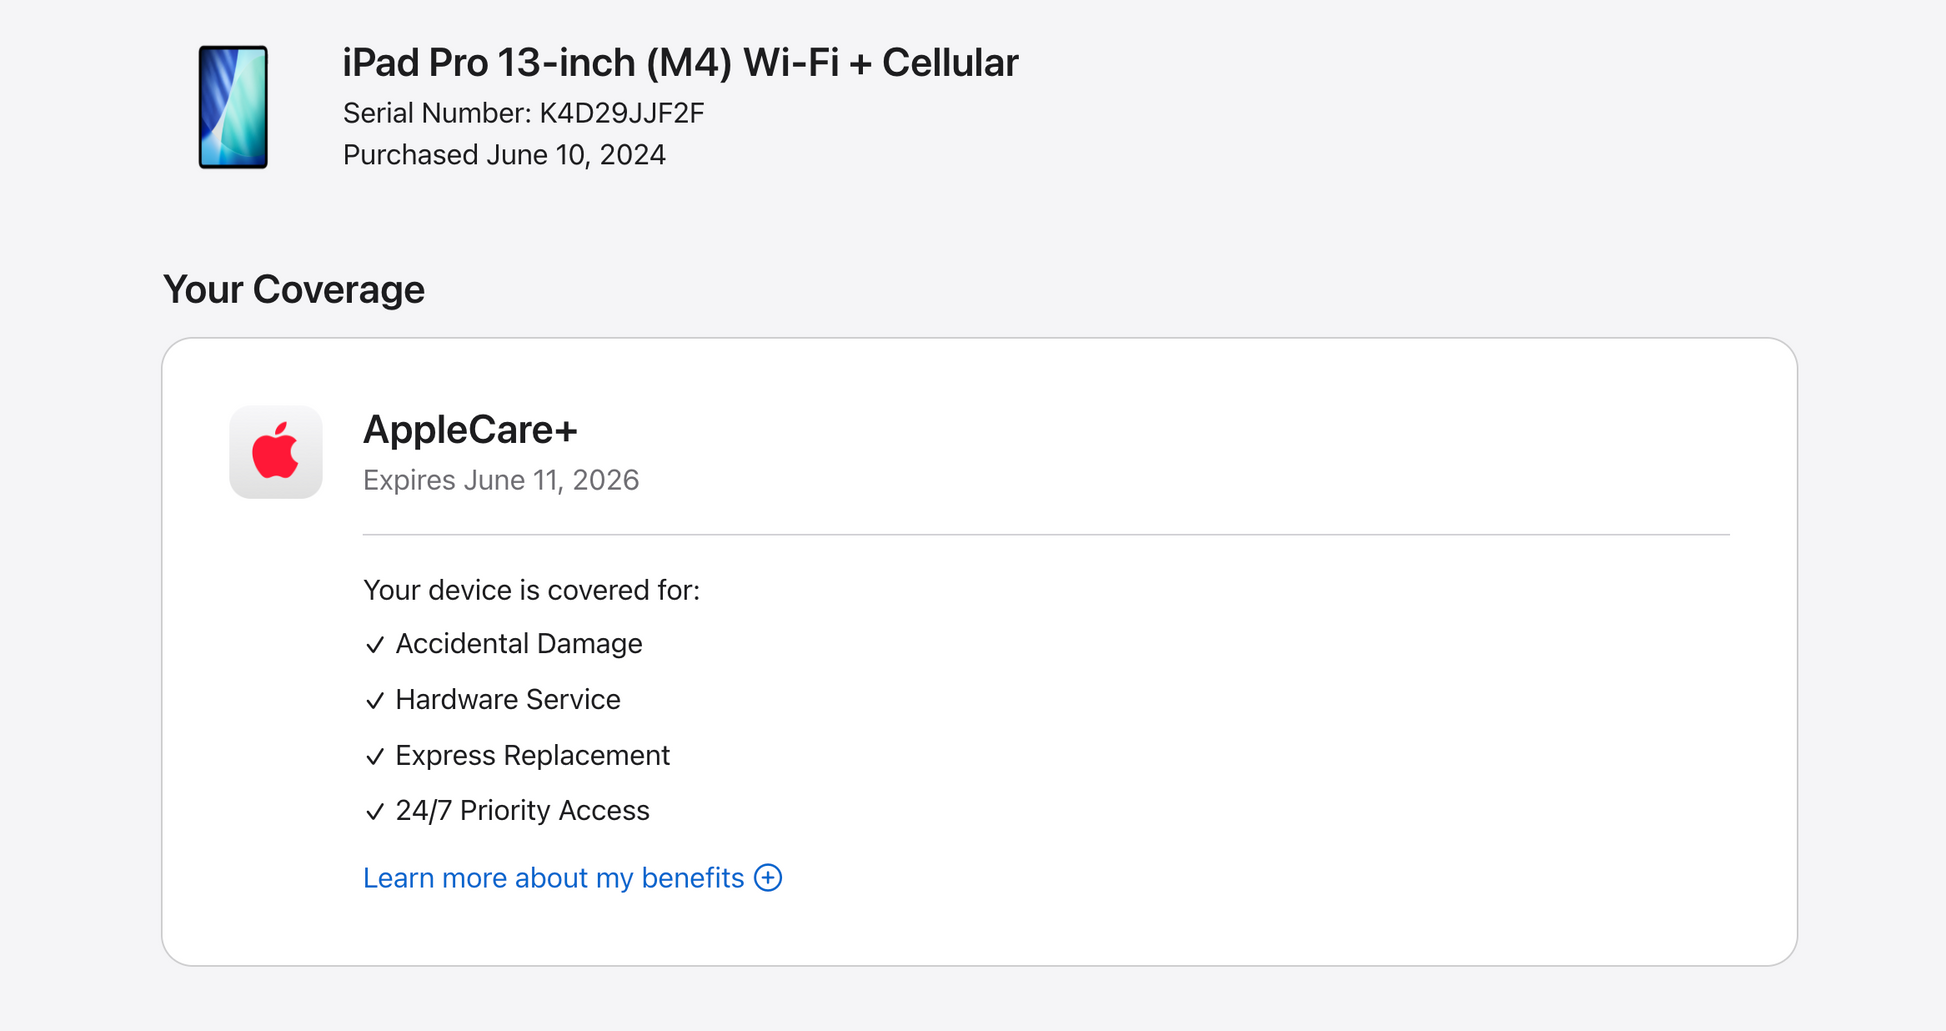Click the Your device is covered for label
This screenshot has height=1031, width=1946.
click(x=531, y=590)
